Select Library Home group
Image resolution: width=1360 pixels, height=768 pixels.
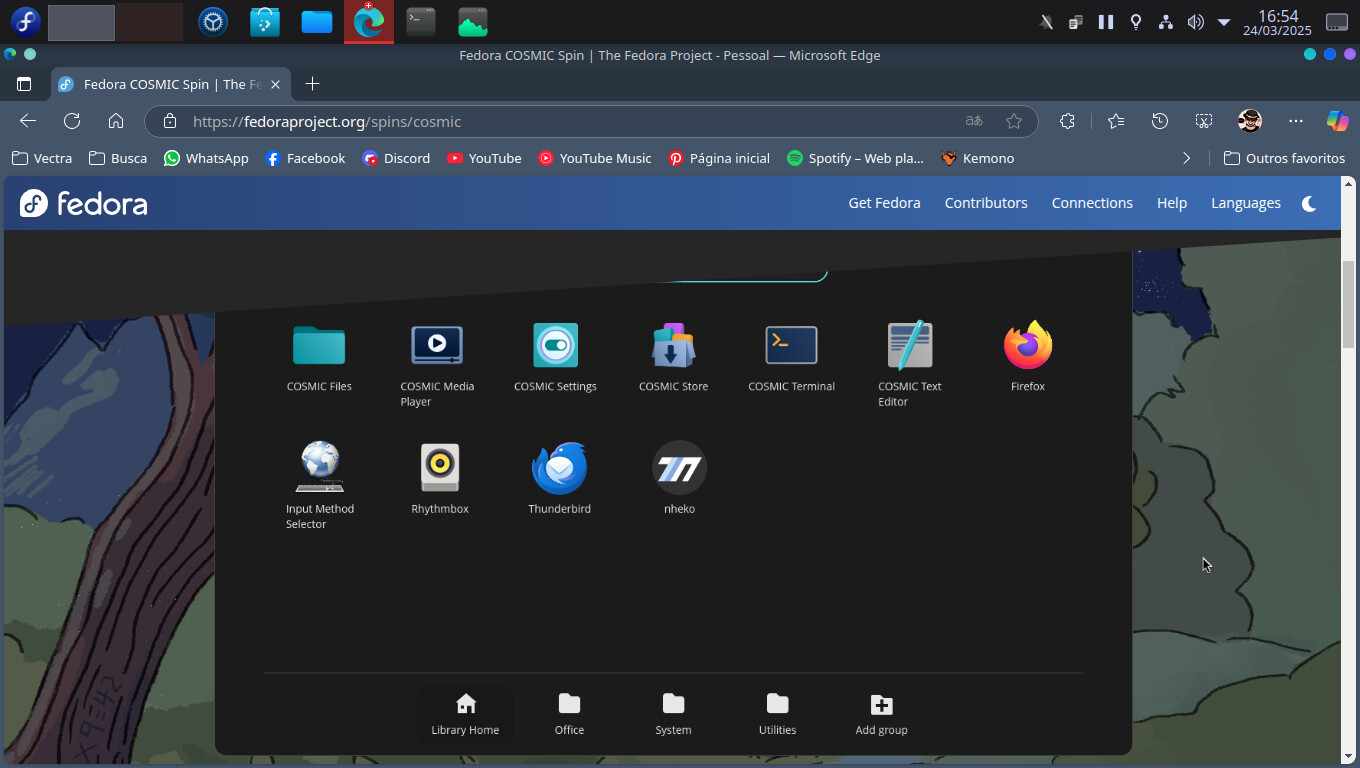[x=465, y=715]
